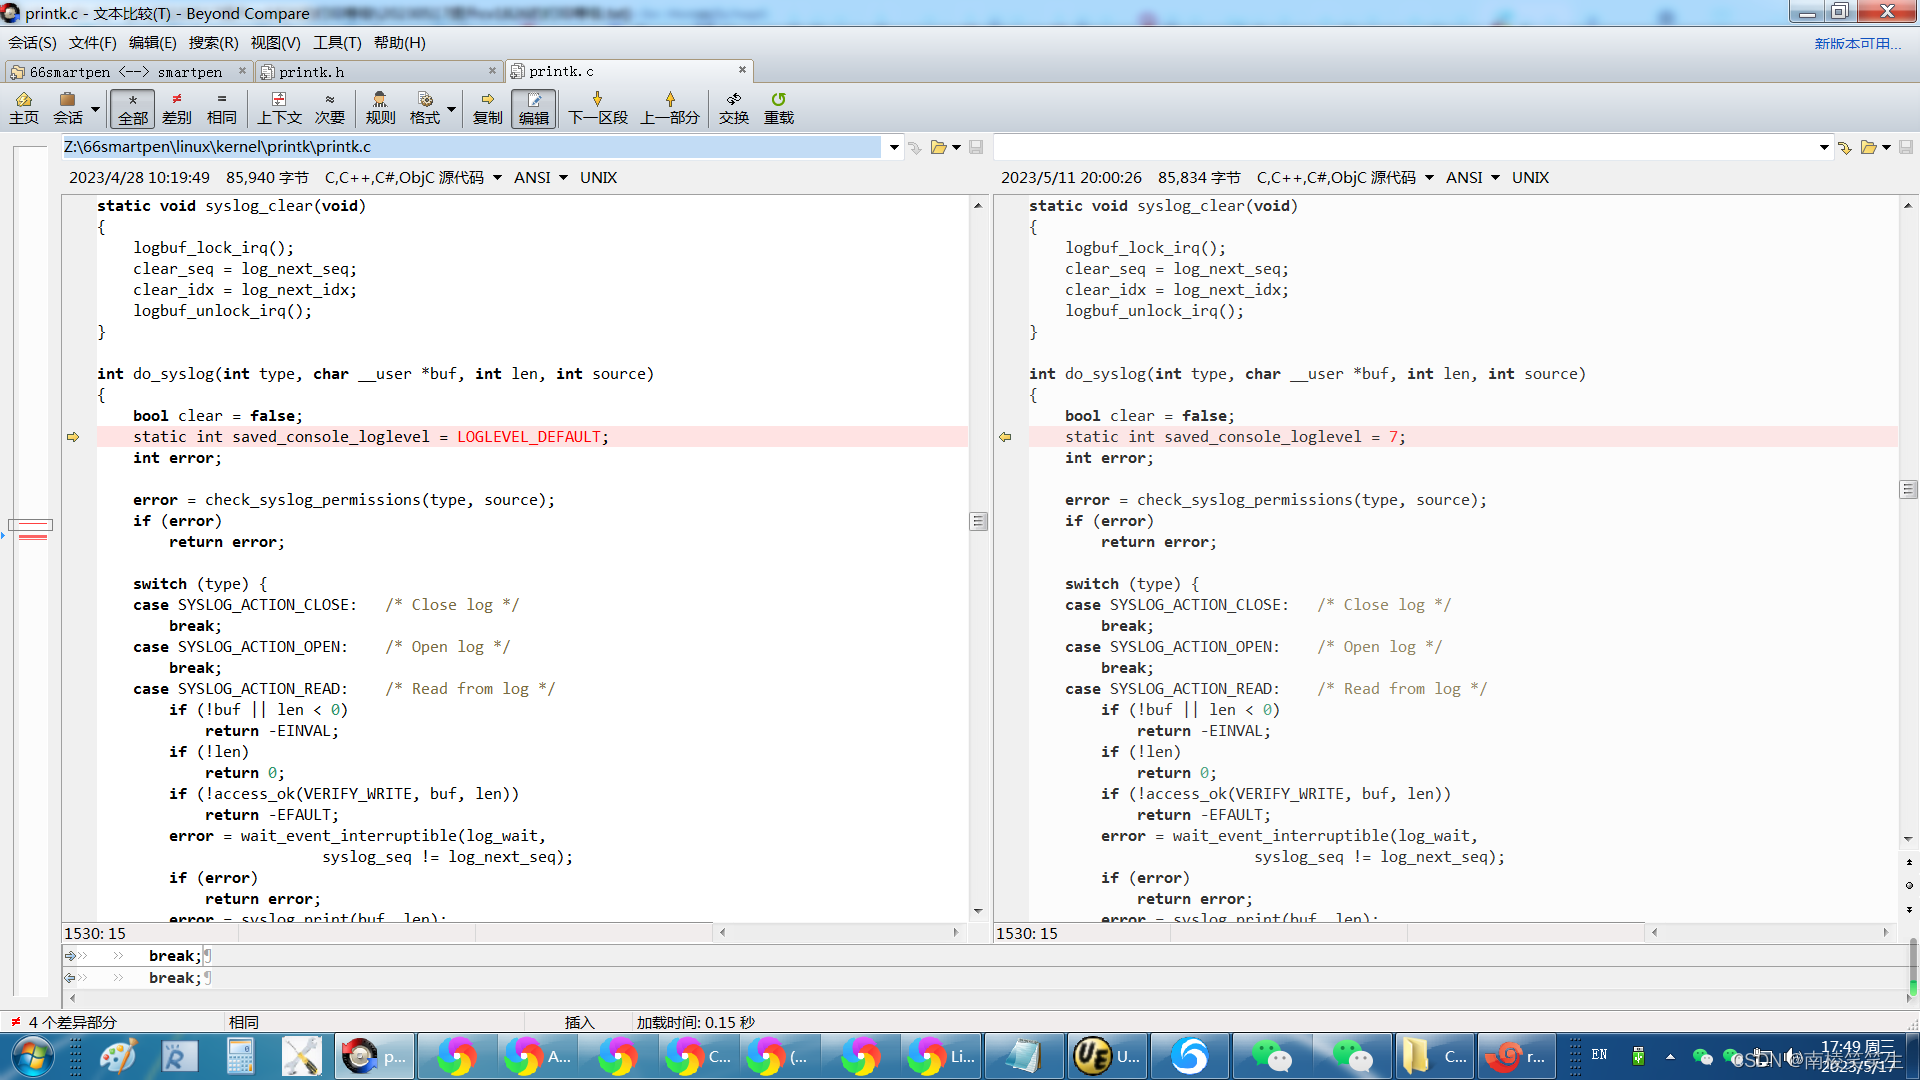1920x1080 pixels.
Task: Toggle the 全部 (All) display filter
Action: pos(132,108)
